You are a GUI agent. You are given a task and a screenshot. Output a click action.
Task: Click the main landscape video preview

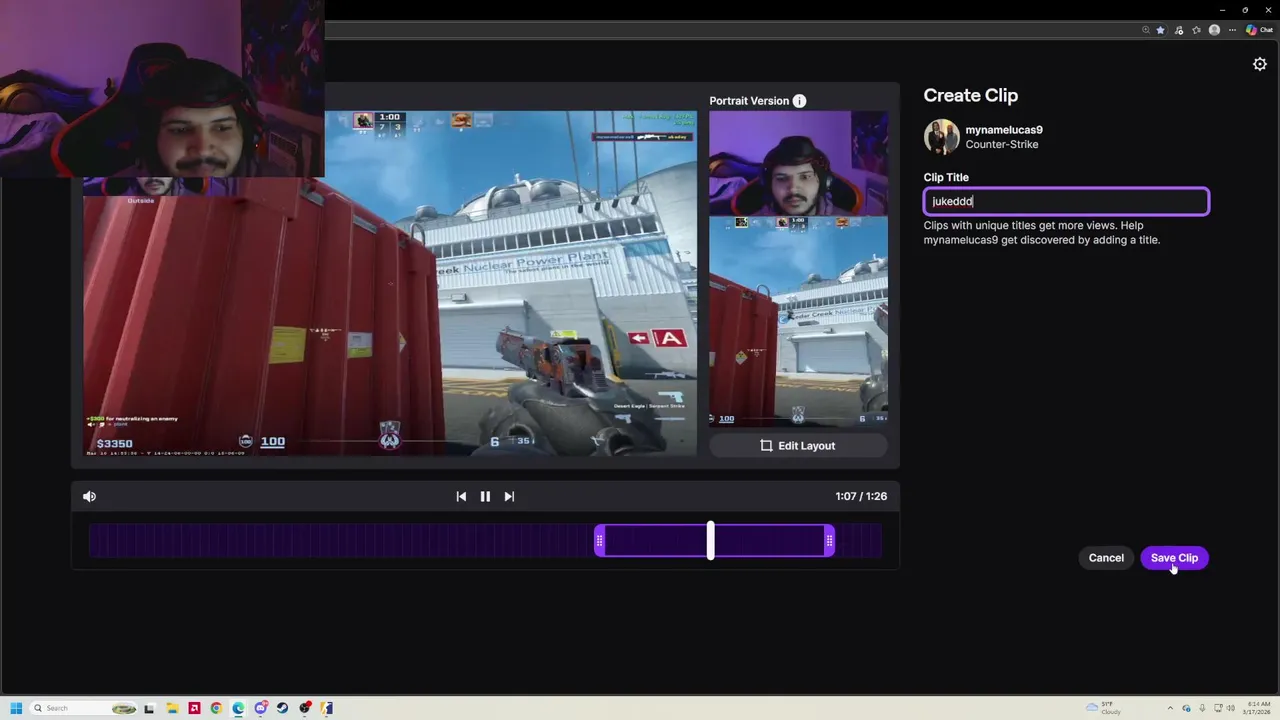[390, 284]
